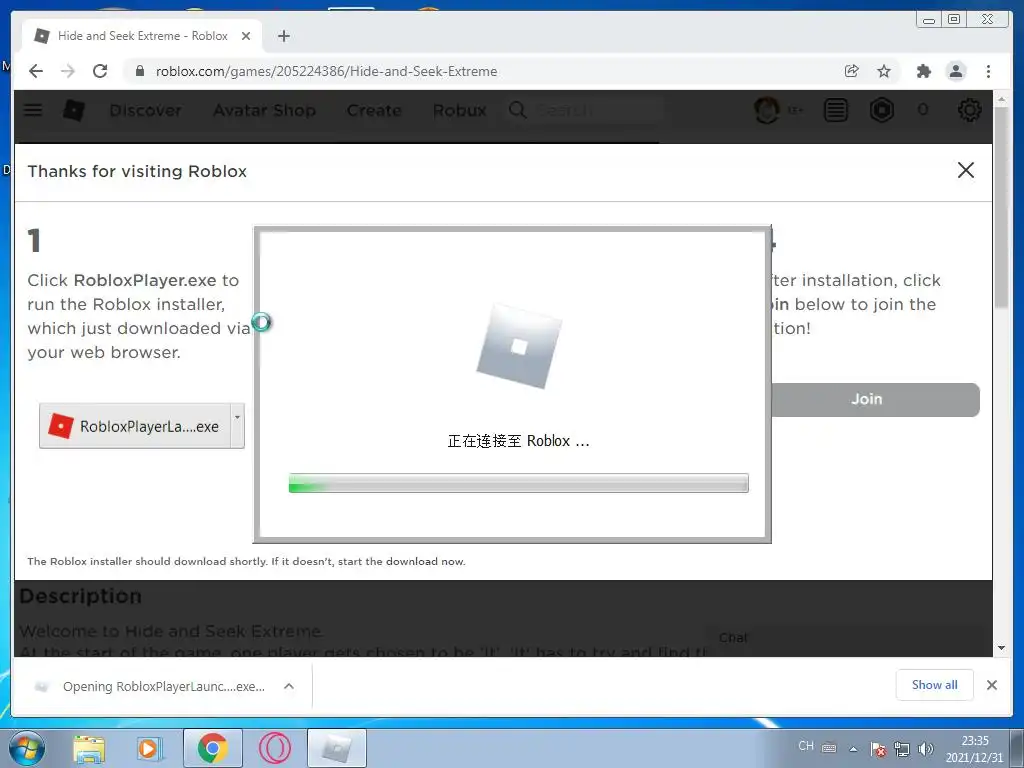This screenshot has width=1024, height=768.
Task: Open Windows Explorer from taskbar
Action: tap(89, 748)
